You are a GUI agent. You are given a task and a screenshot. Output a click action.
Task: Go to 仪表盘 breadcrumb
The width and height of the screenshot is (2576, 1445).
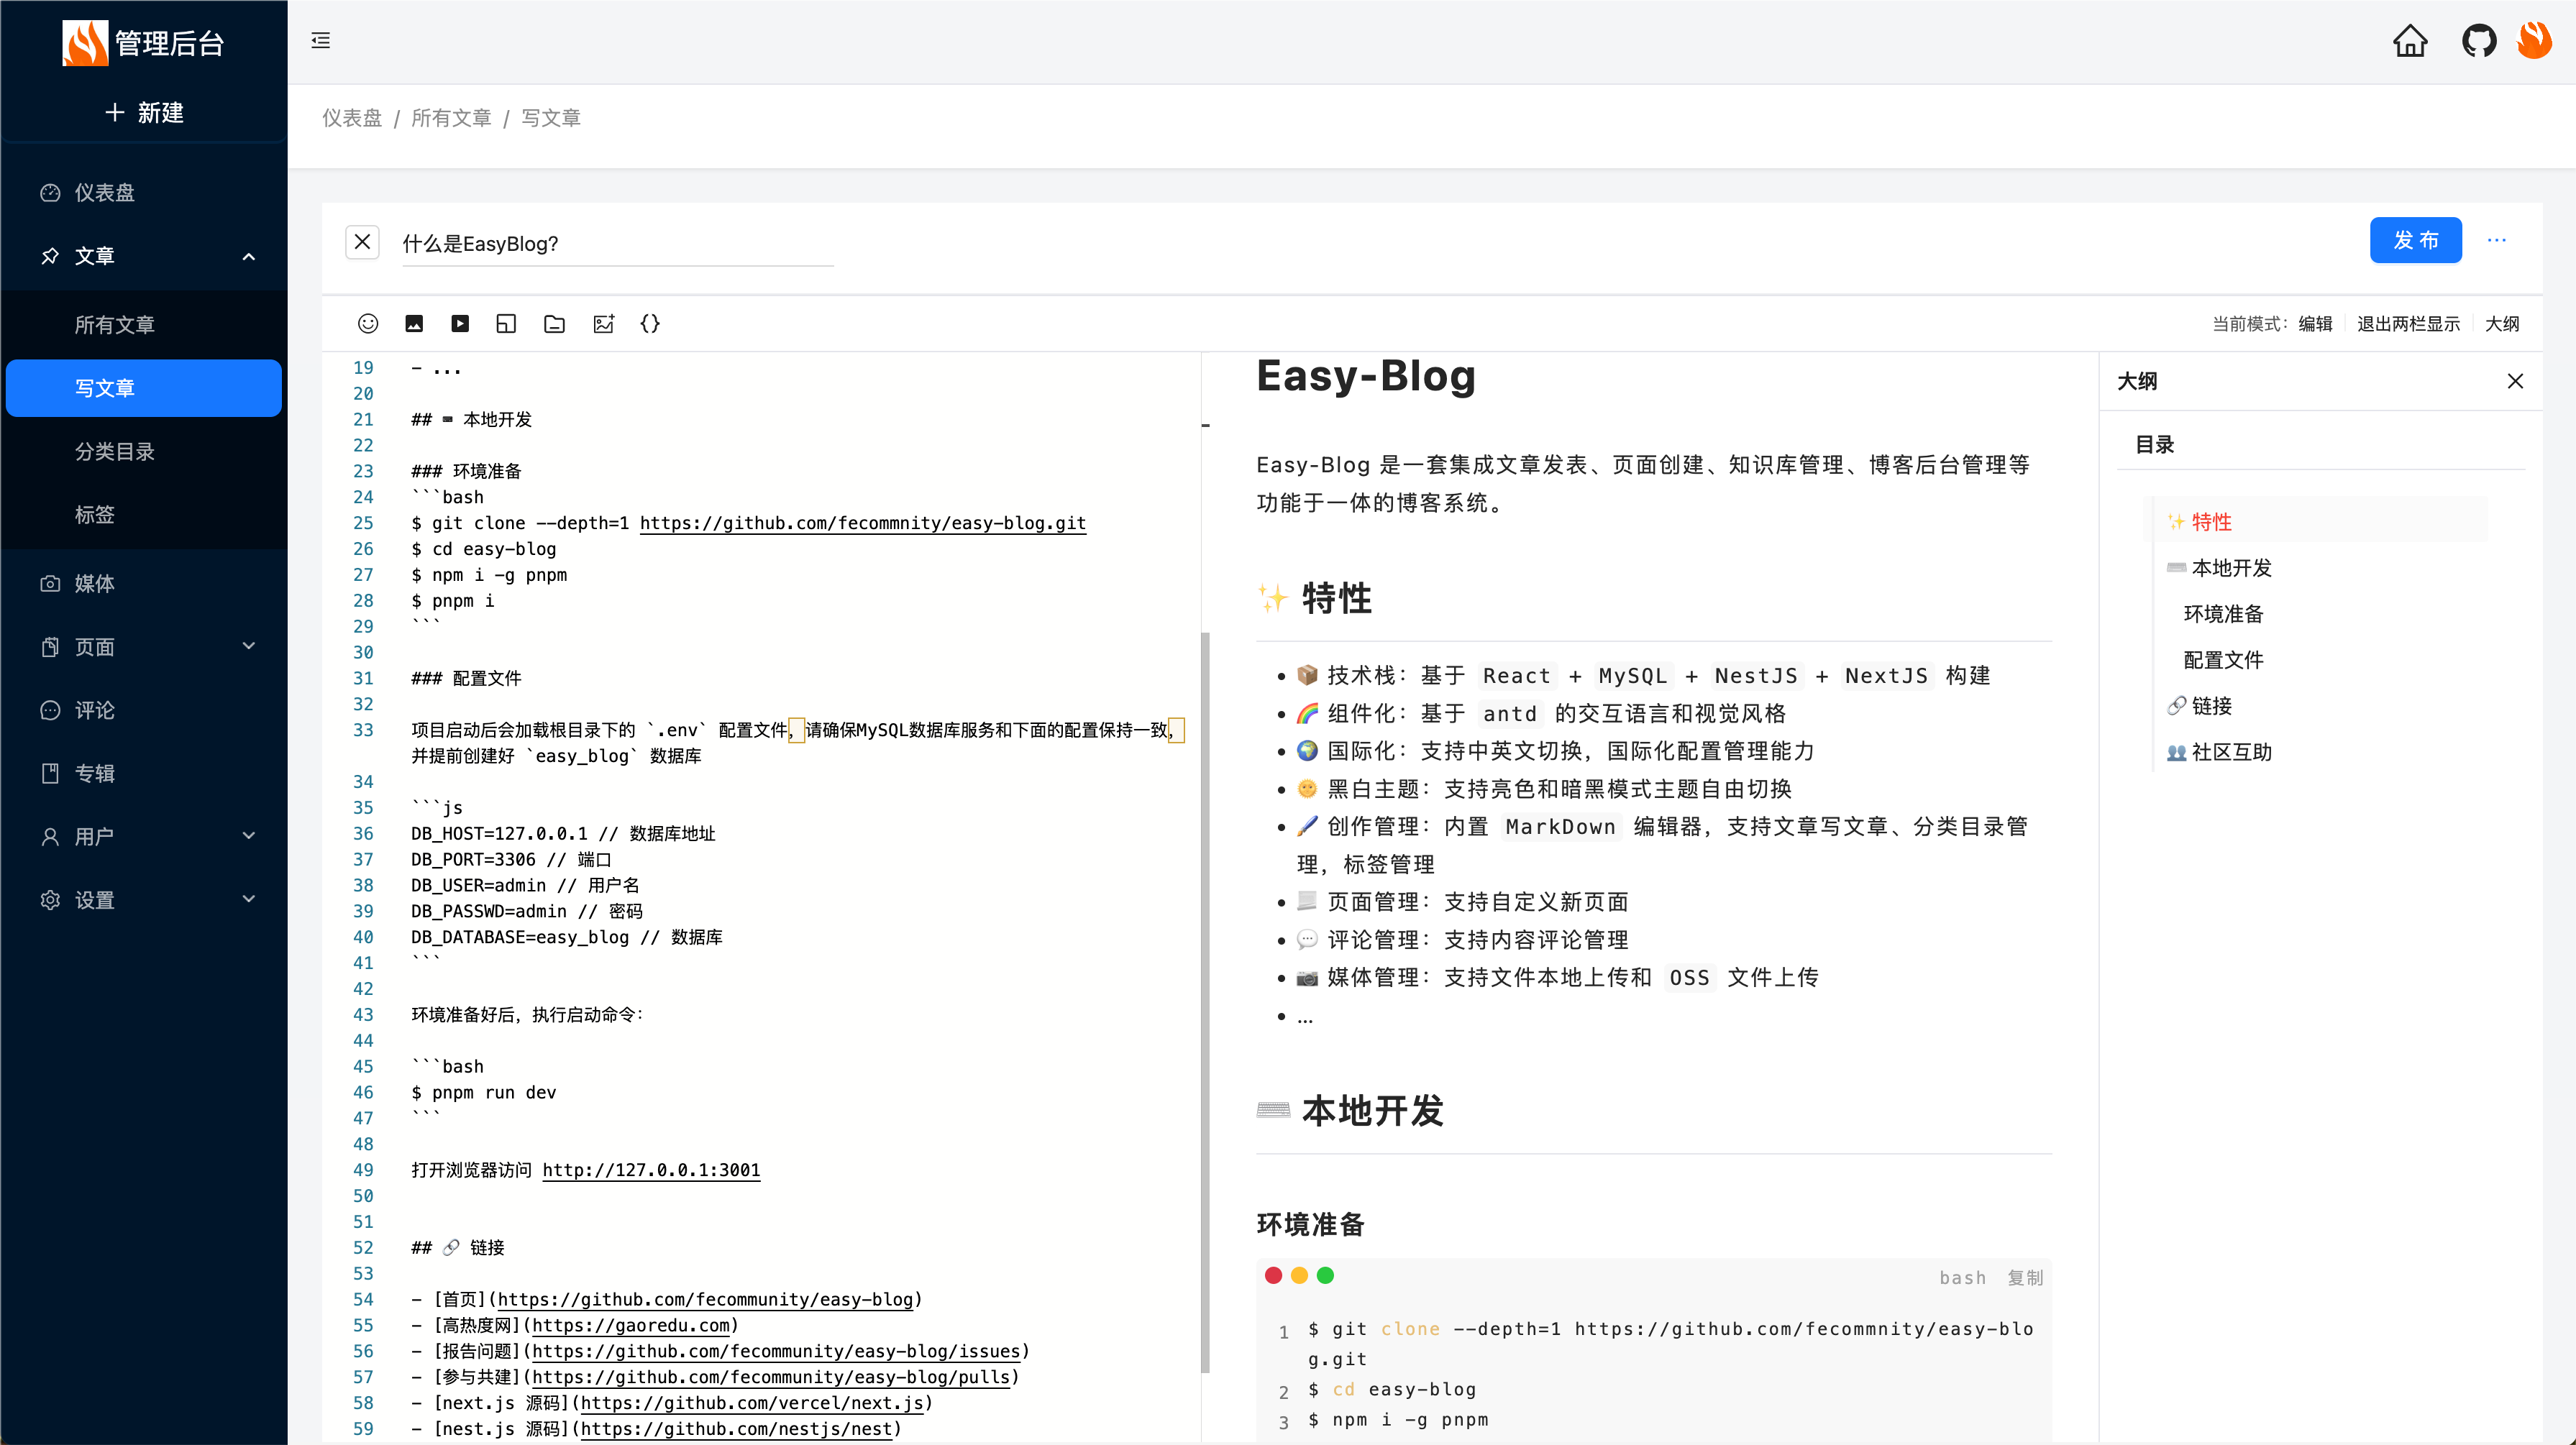point(352,118)
